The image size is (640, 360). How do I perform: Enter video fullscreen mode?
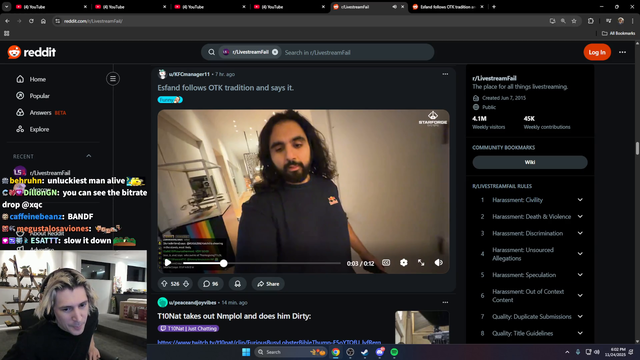coord(421,263)
